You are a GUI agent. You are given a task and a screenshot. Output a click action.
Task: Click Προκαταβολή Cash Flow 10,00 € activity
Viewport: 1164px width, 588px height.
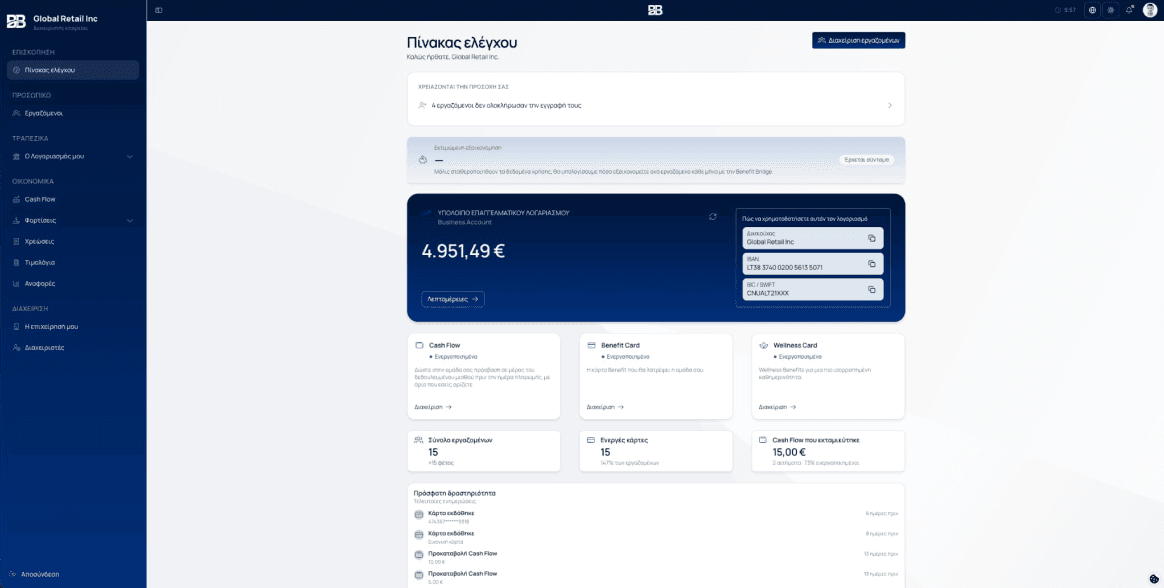click(x=655, y=557)
